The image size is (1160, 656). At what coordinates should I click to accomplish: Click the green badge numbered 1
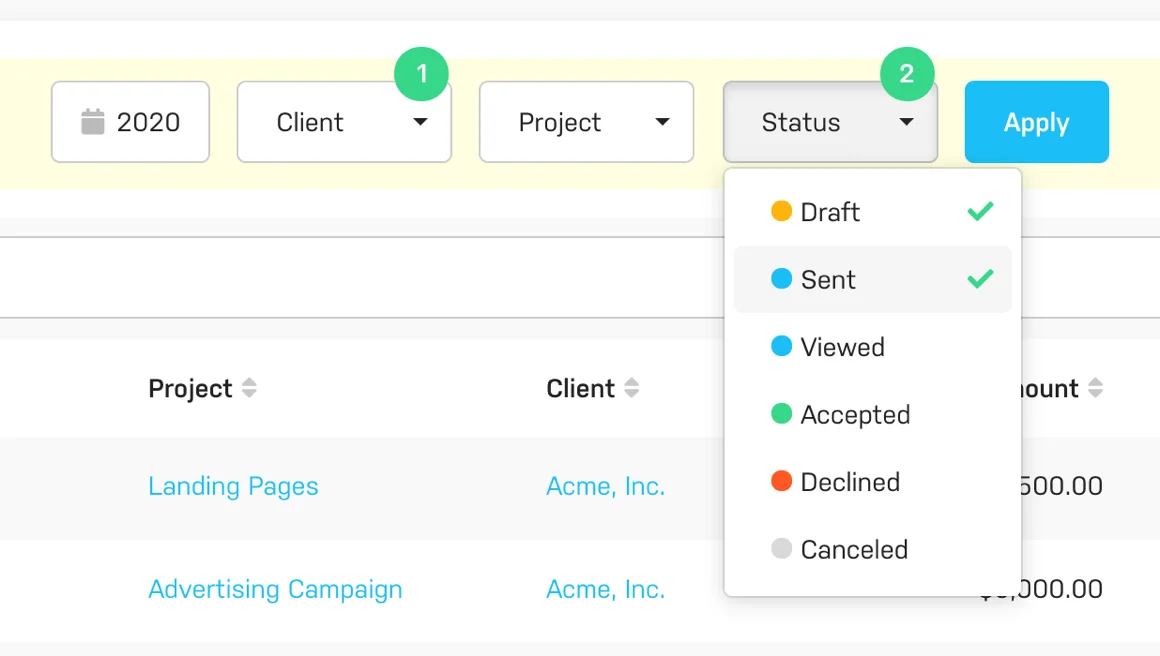[x=421, y=73]
